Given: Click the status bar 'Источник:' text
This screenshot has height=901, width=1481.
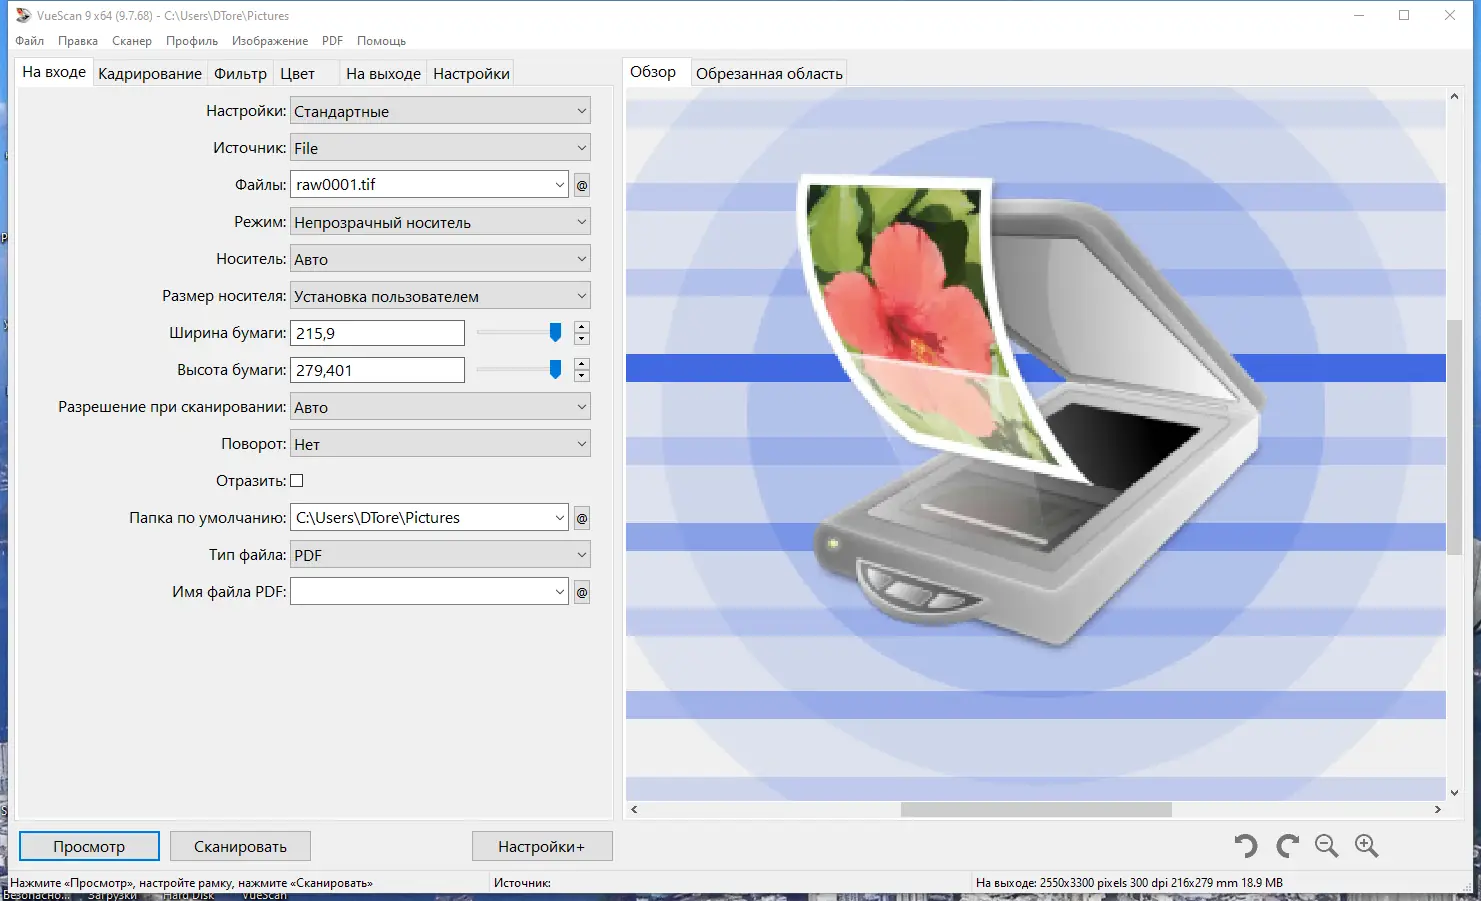Looking at the screenshot, I should pyautogui.click(x=522, y=883).
